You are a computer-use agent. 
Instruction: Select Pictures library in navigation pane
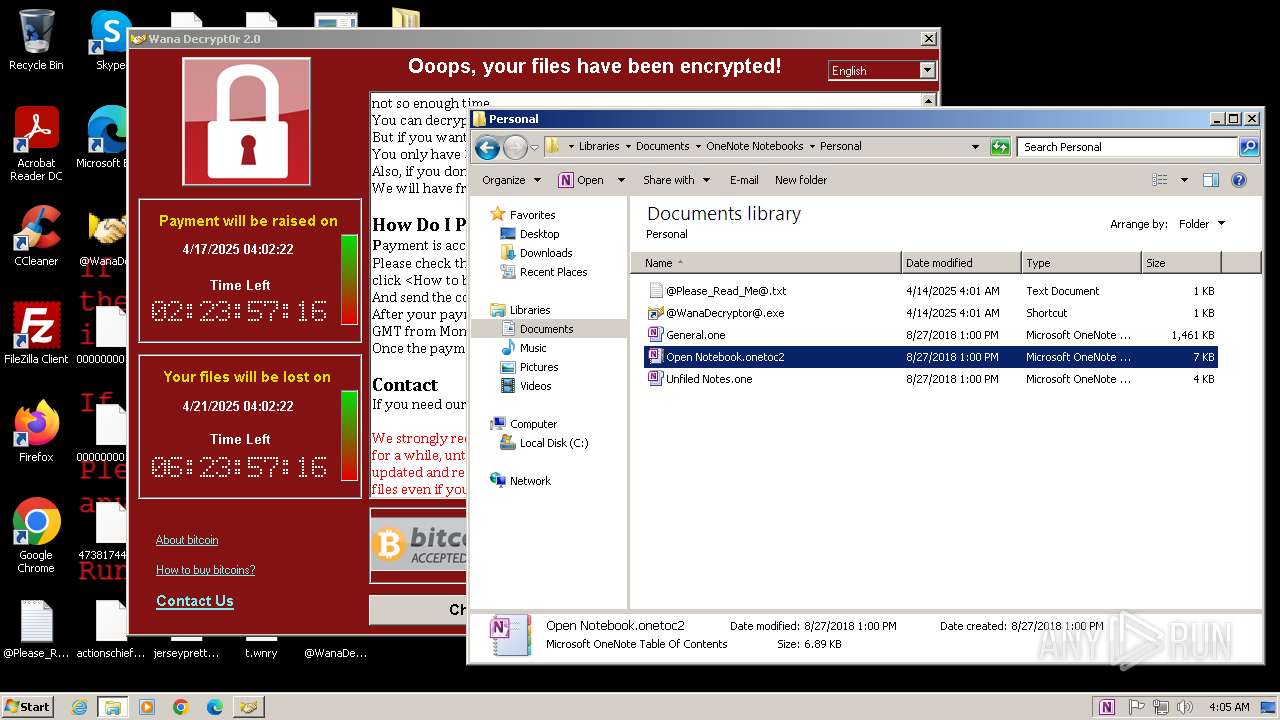539,367
